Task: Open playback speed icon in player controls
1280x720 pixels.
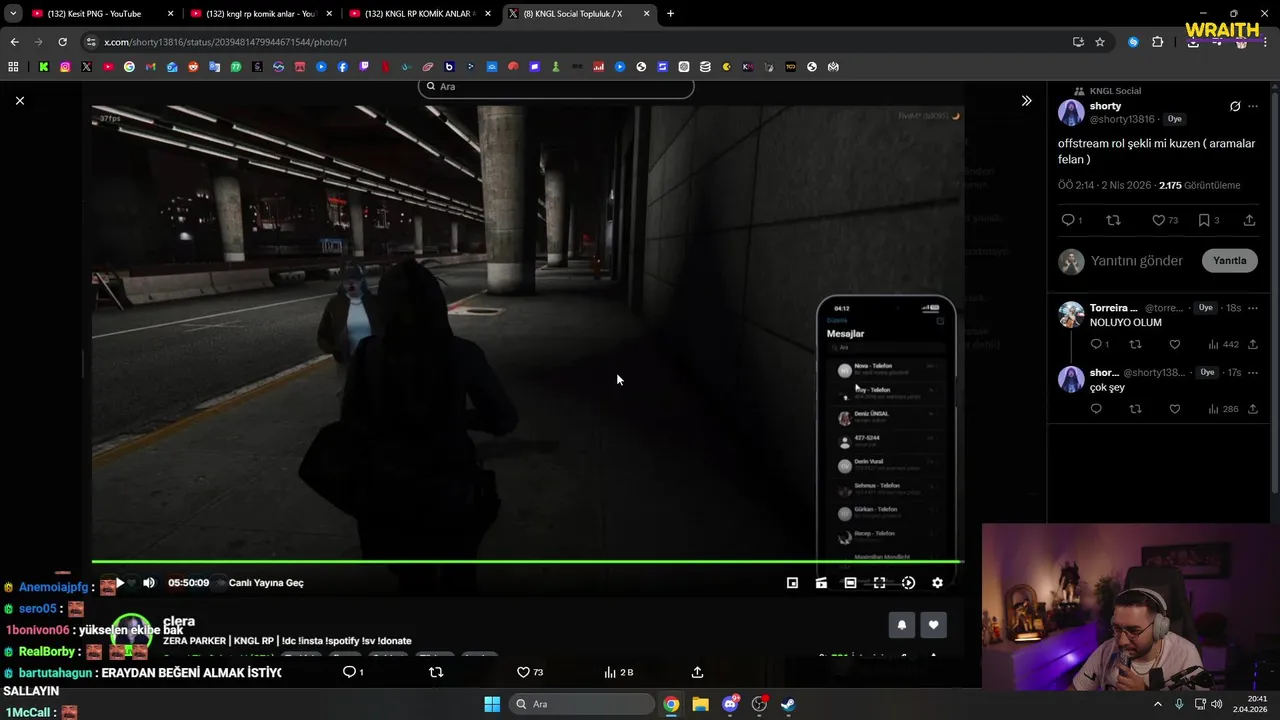Action: click(908, 583)
